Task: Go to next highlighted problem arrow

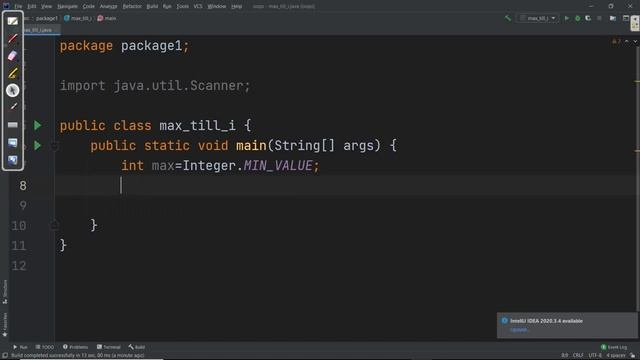Action: [x=635, y=41]
